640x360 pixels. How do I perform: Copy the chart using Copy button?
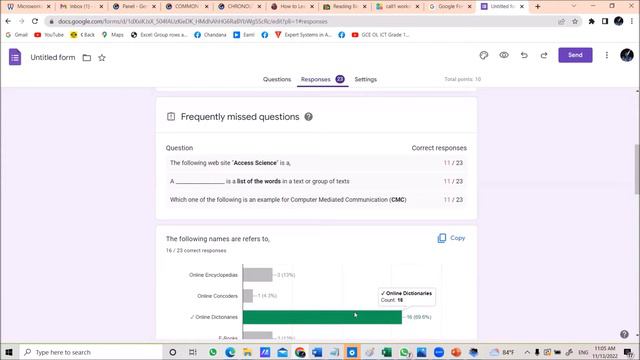(x=451, y=238)
